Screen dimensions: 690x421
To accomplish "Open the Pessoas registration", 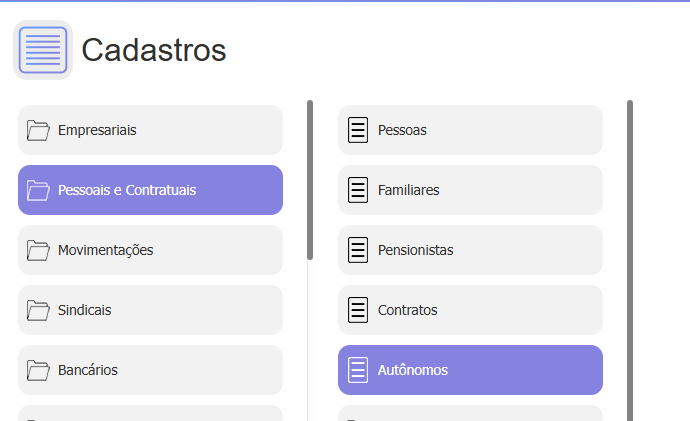I will (x=470, y=130).
